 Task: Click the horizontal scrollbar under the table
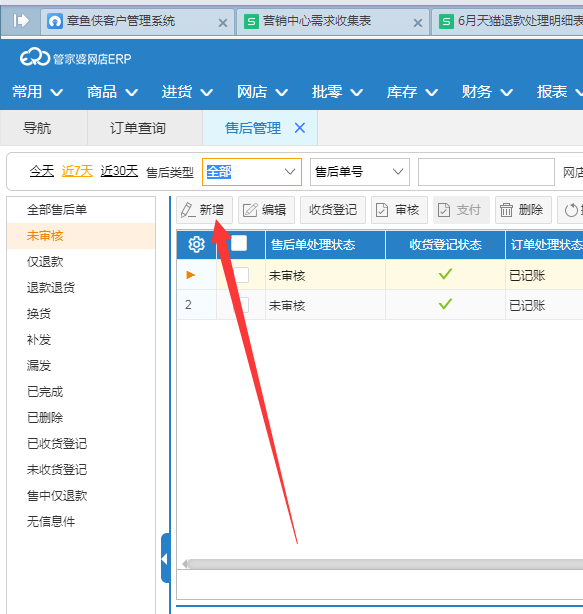tap(384, 564)
